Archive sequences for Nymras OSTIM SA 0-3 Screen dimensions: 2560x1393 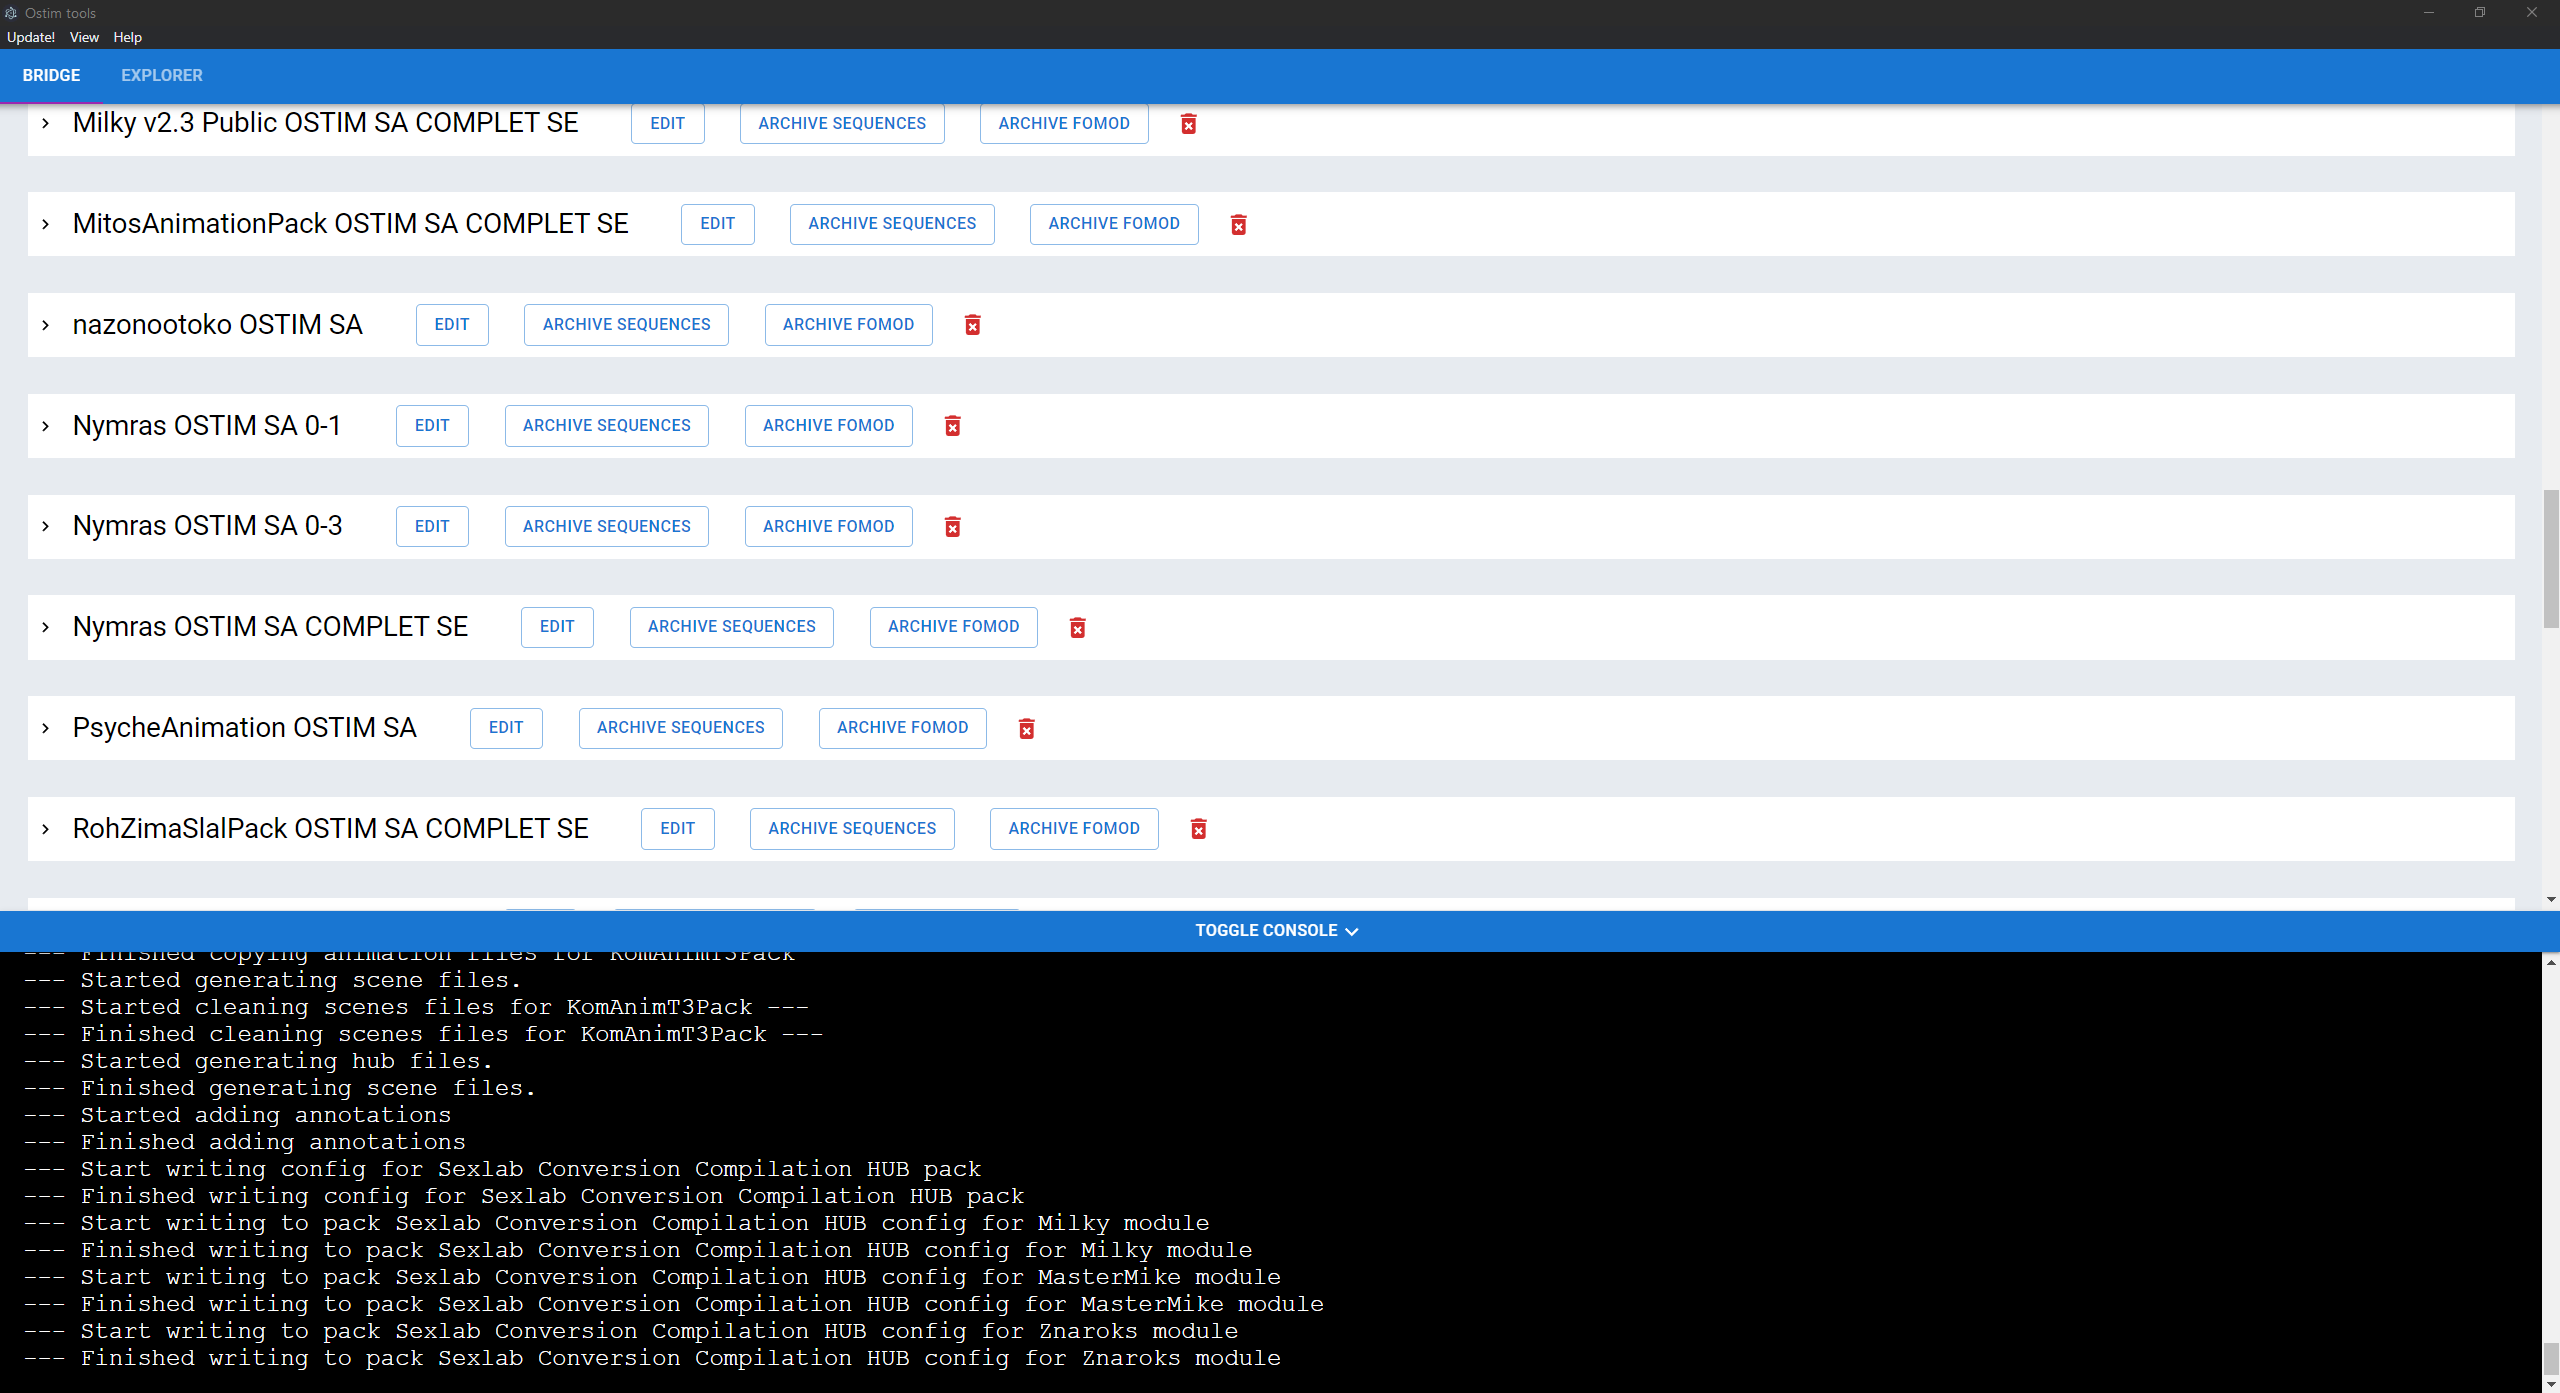606,526
